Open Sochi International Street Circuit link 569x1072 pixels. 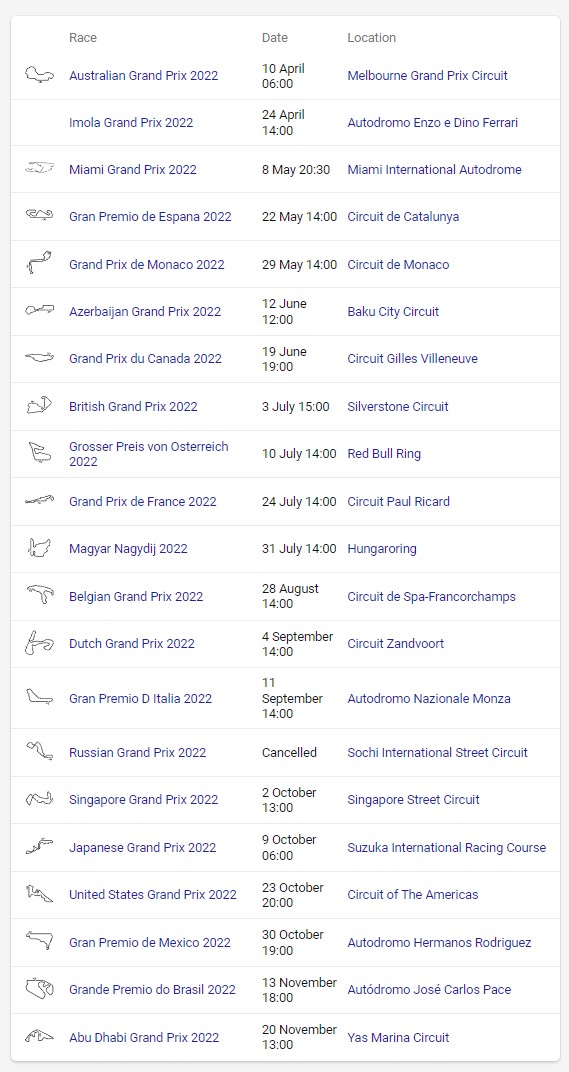coord(438,752)
